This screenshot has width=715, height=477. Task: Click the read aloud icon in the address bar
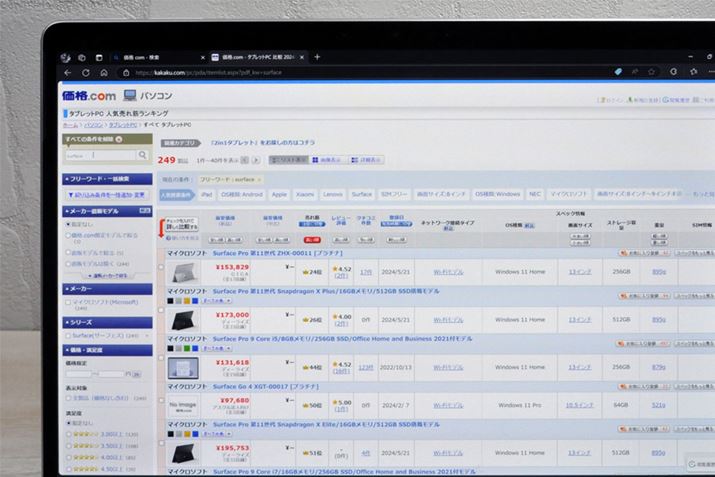tap(635, 72)
